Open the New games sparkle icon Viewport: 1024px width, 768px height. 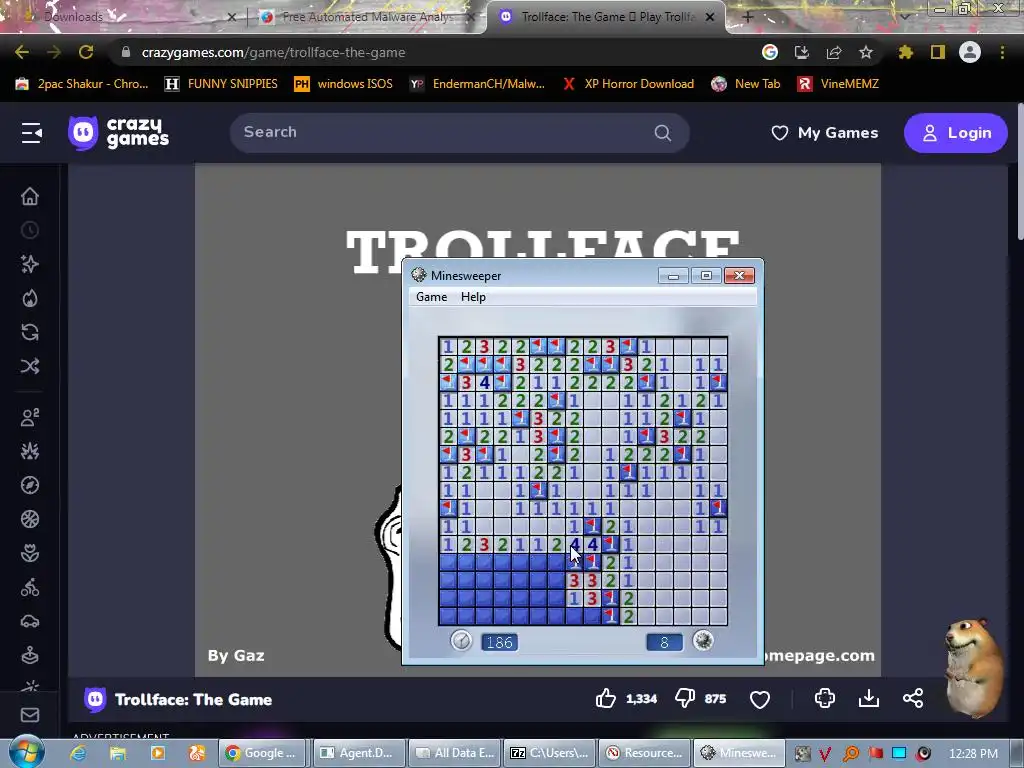pyautogui.click(x=29, y=264)
